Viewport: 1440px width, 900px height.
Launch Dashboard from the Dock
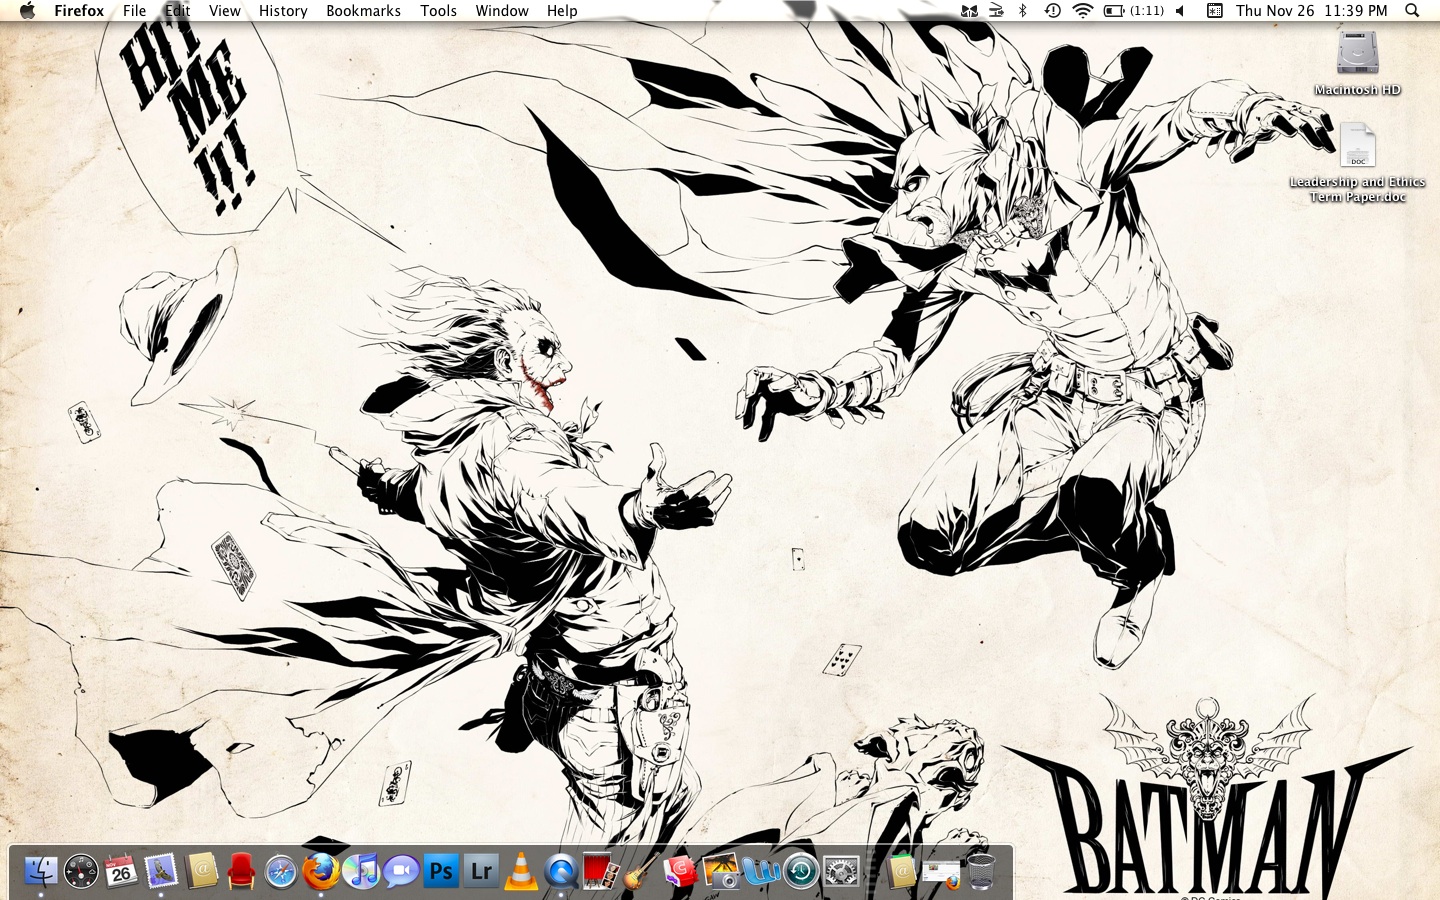(x=81, y=871)
